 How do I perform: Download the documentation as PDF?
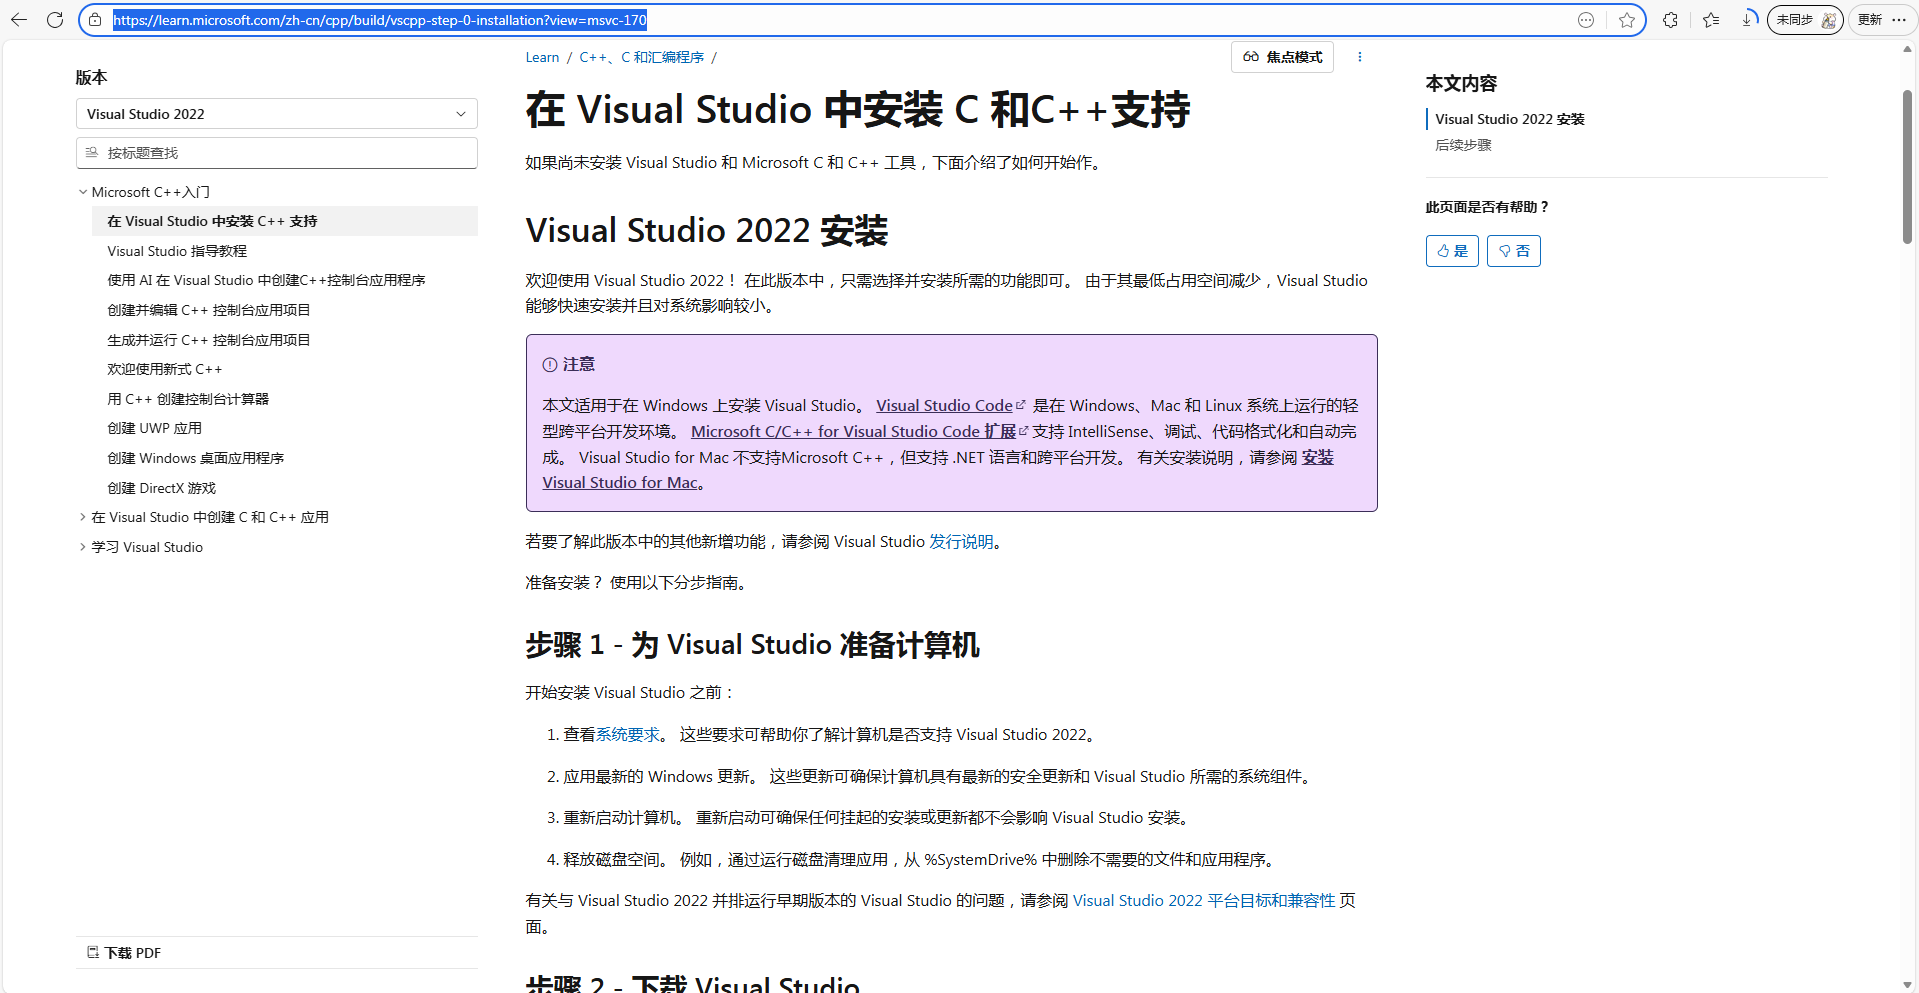tap(123, 952)
